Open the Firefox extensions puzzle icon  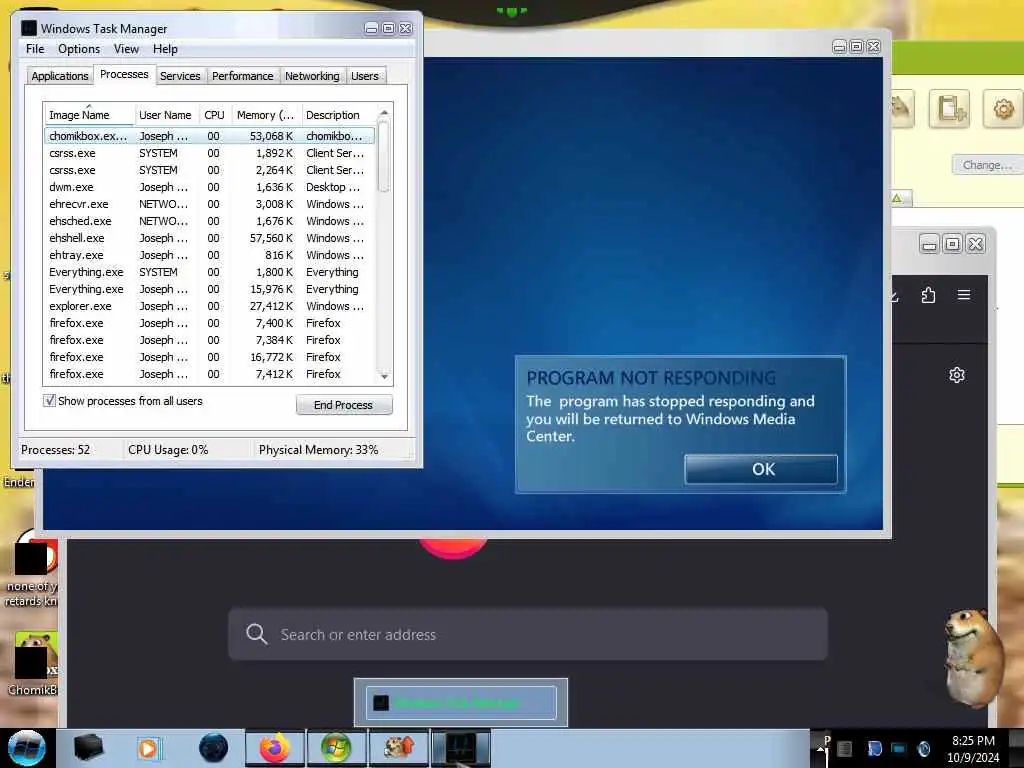tap(928, 295)
